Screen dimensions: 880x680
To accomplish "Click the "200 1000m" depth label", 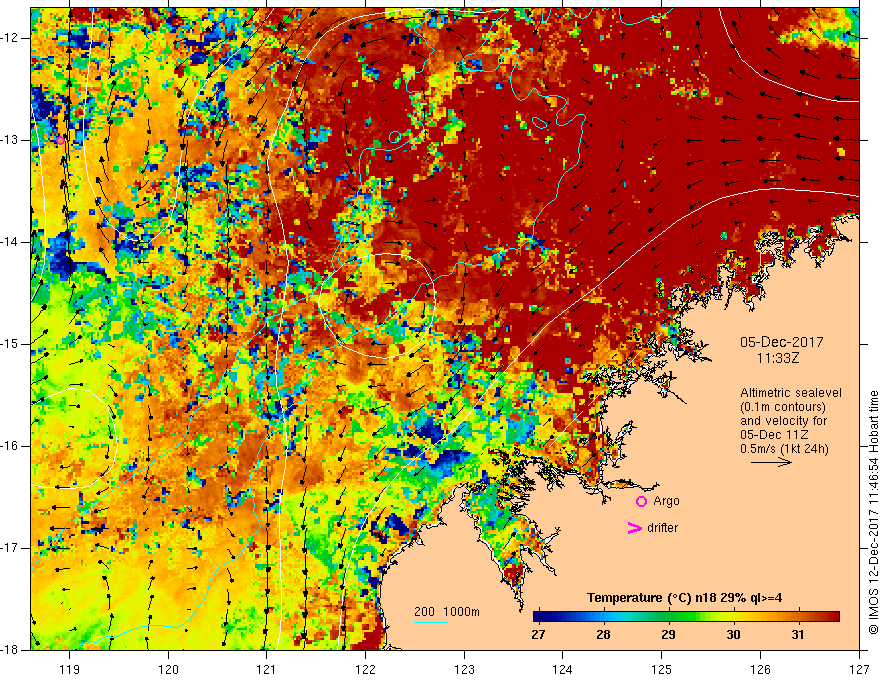I will (x=447, y=612).
